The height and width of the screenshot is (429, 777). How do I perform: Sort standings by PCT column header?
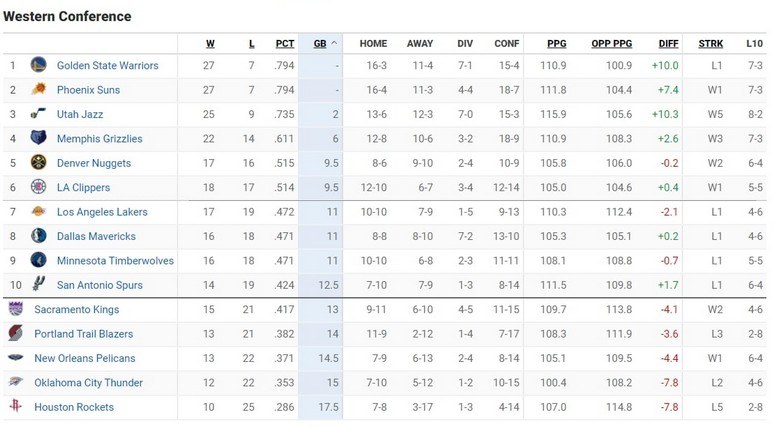point(285,43)
